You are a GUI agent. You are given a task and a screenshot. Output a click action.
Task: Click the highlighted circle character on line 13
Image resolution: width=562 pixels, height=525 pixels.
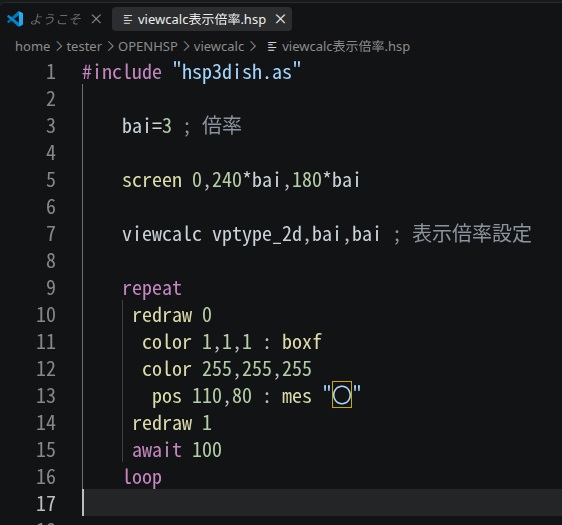[342, 395]
